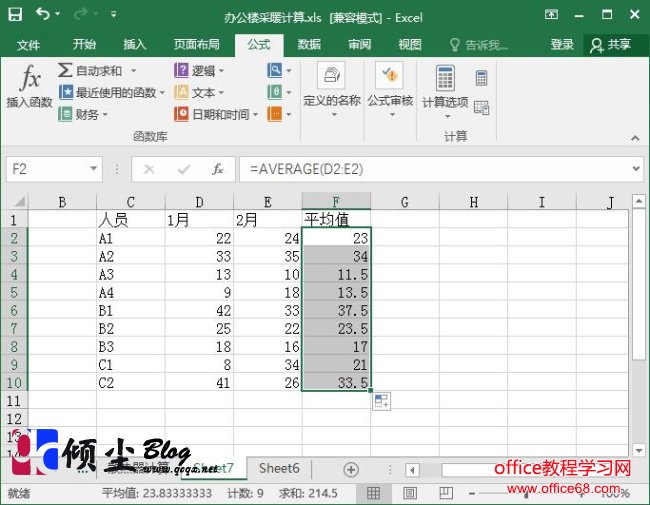Open the math and trig functions icon
650x505 pixels.
point(279,92)
